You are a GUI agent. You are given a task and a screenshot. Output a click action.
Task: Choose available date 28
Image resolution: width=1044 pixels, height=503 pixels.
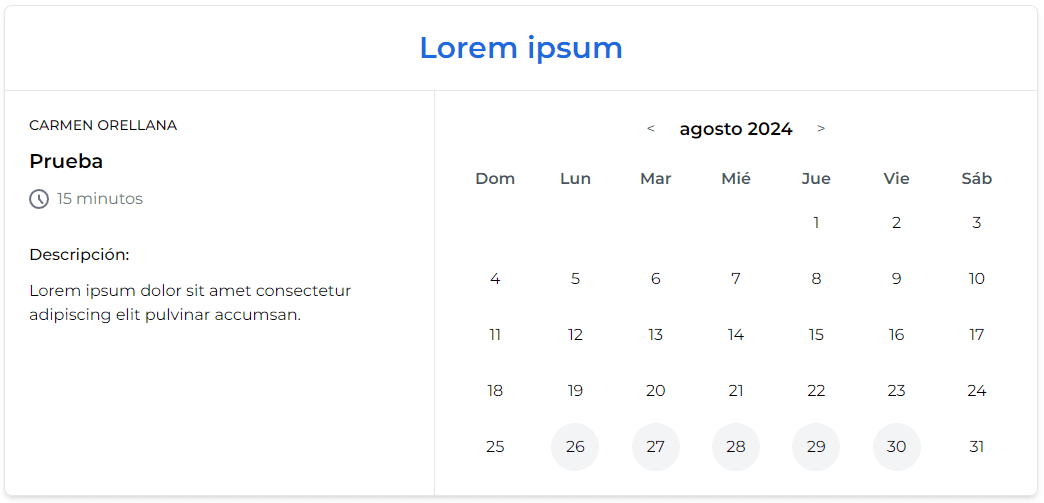(x=736, y=447)
